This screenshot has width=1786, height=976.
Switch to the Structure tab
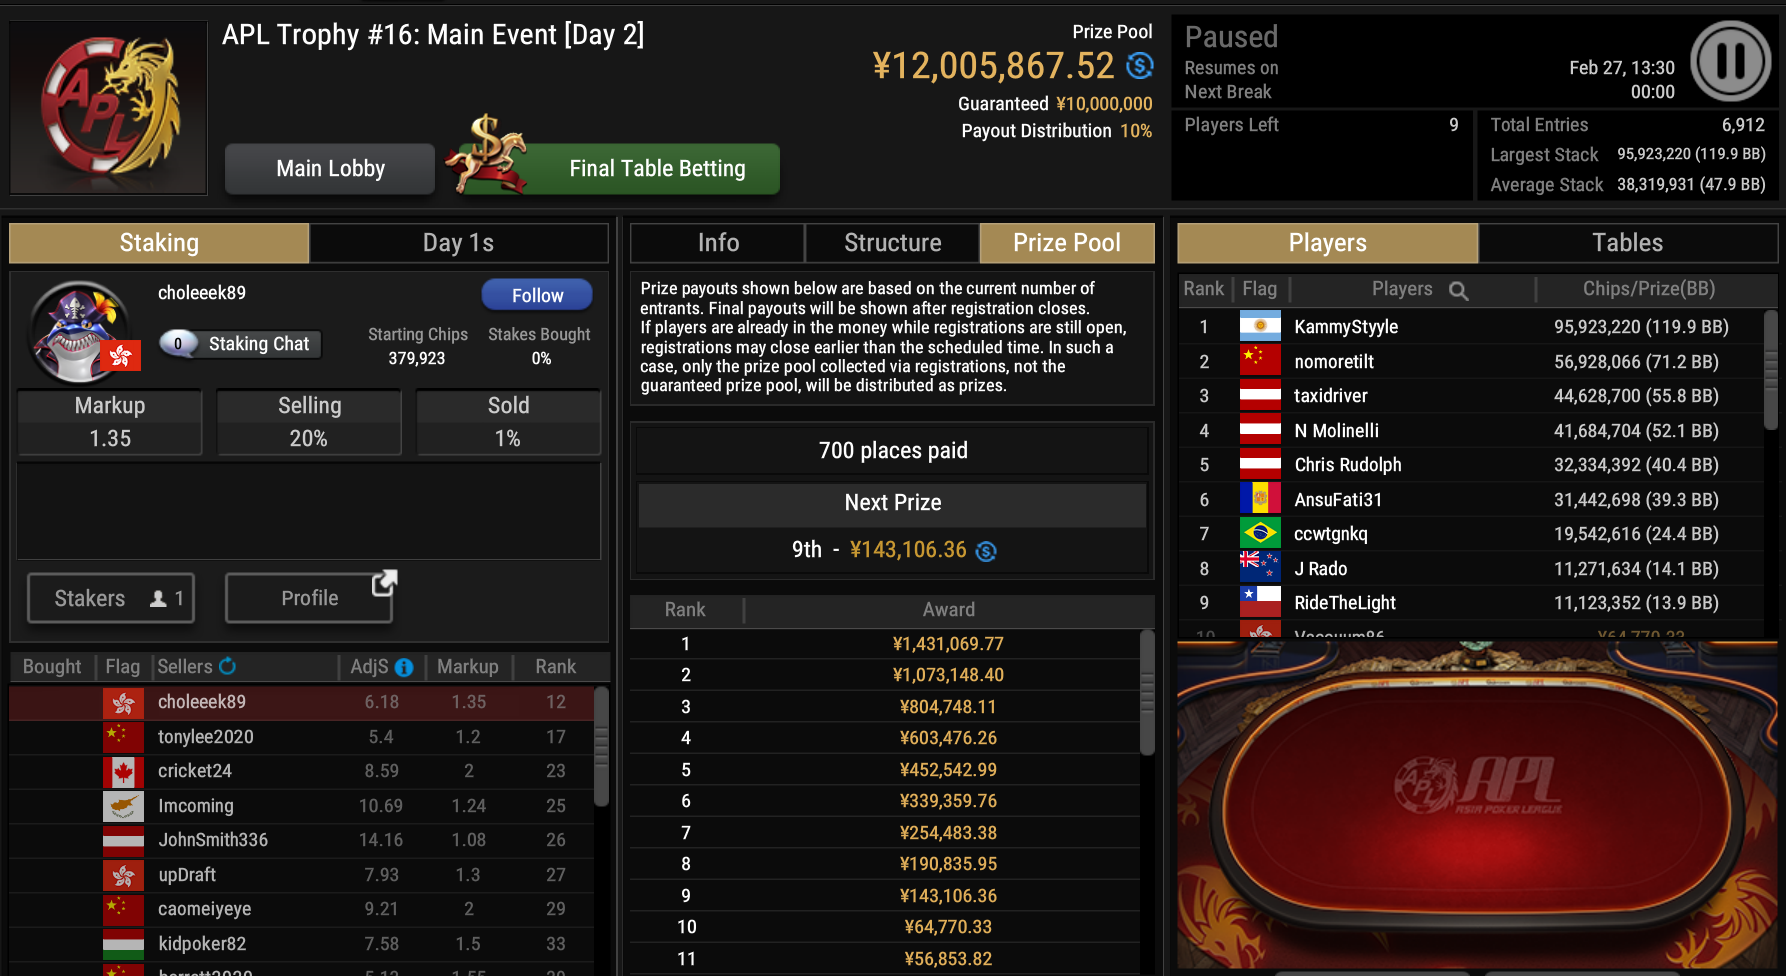pos(892,243)
